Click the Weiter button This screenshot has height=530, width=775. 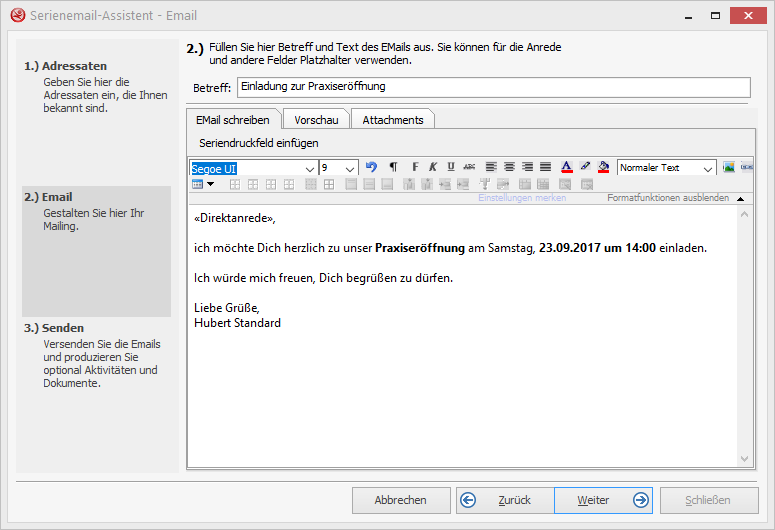pos(602,500)
